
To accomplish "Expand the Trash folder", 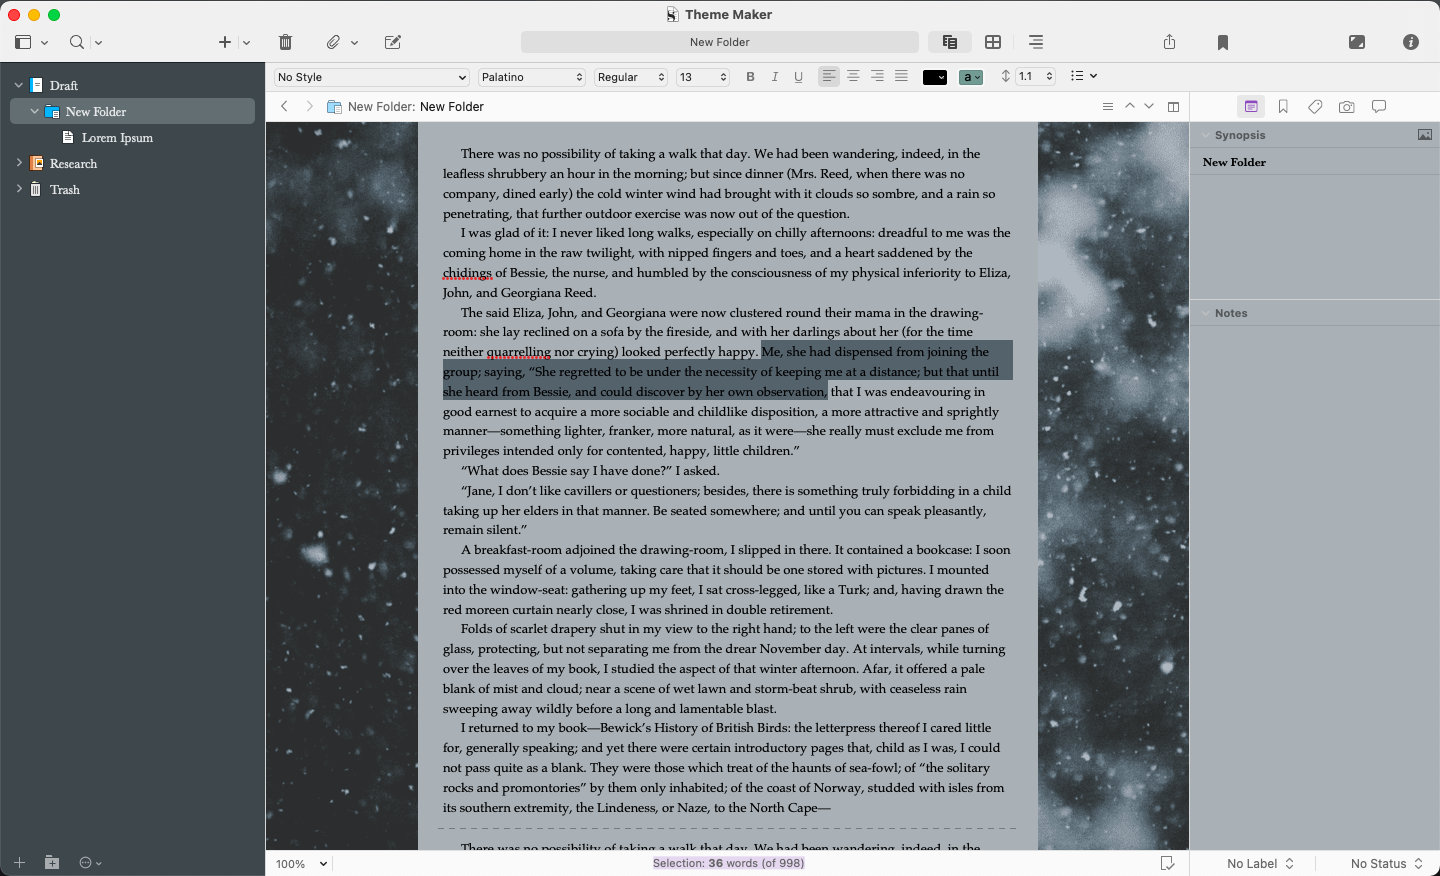I will 18,188.
